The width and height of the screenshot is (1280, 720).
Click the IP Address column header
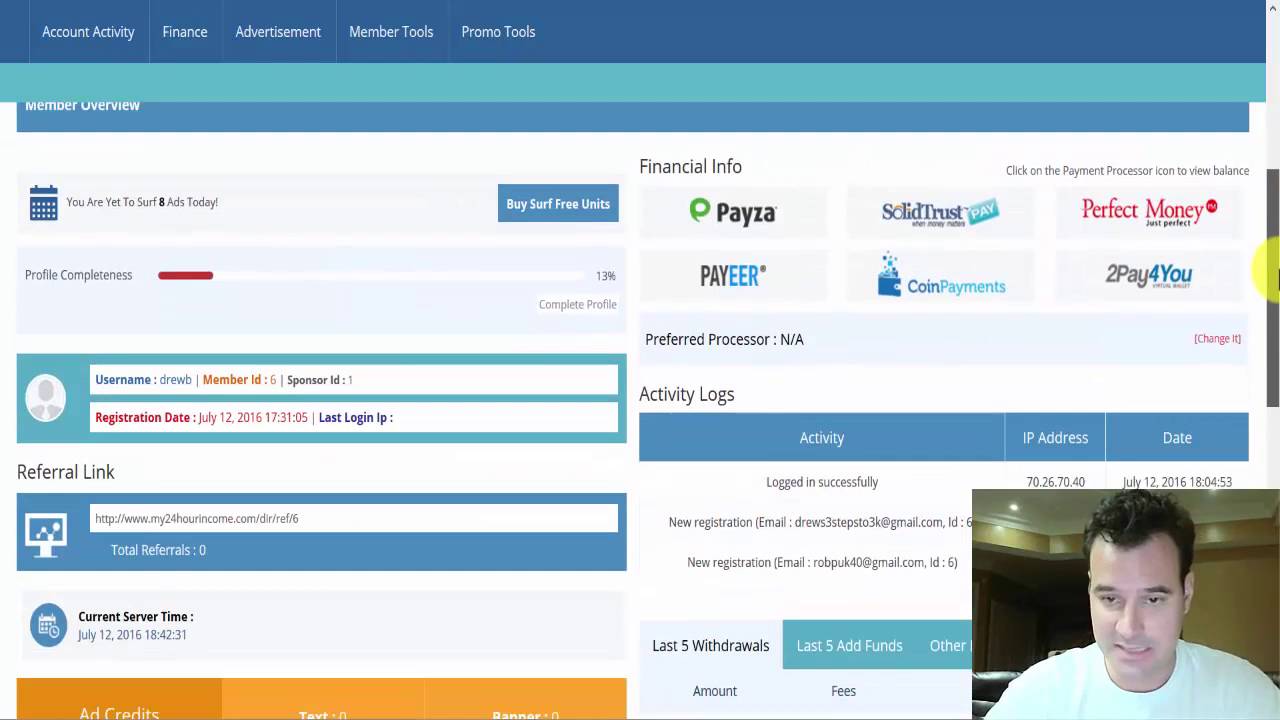point(1055,437)
